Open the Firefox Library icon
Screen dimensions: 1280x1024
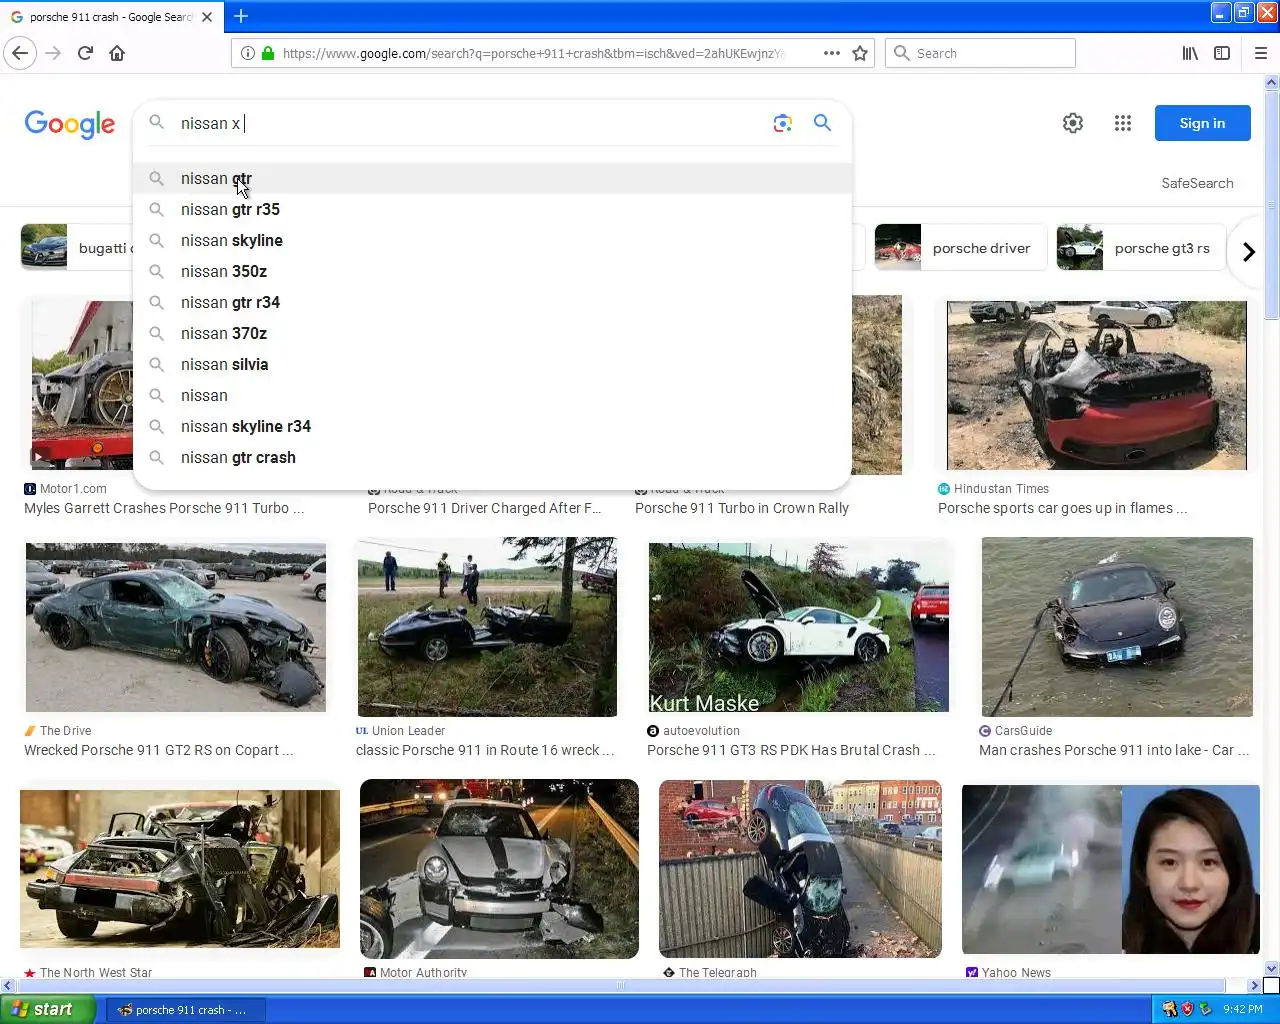click(1190, 53)
